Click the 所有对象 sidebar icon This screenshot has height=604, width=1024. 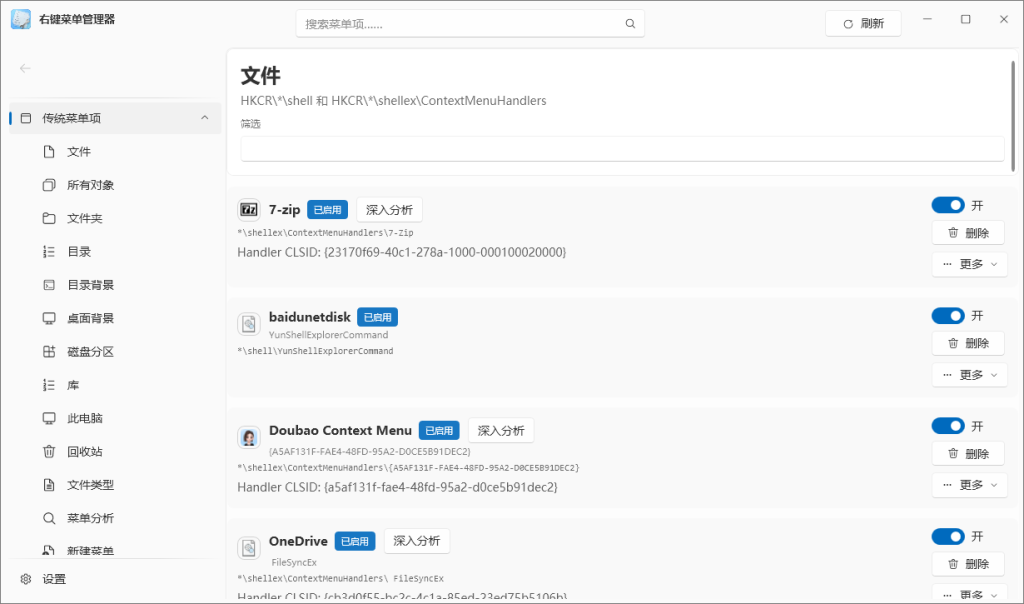pos(49,185)
